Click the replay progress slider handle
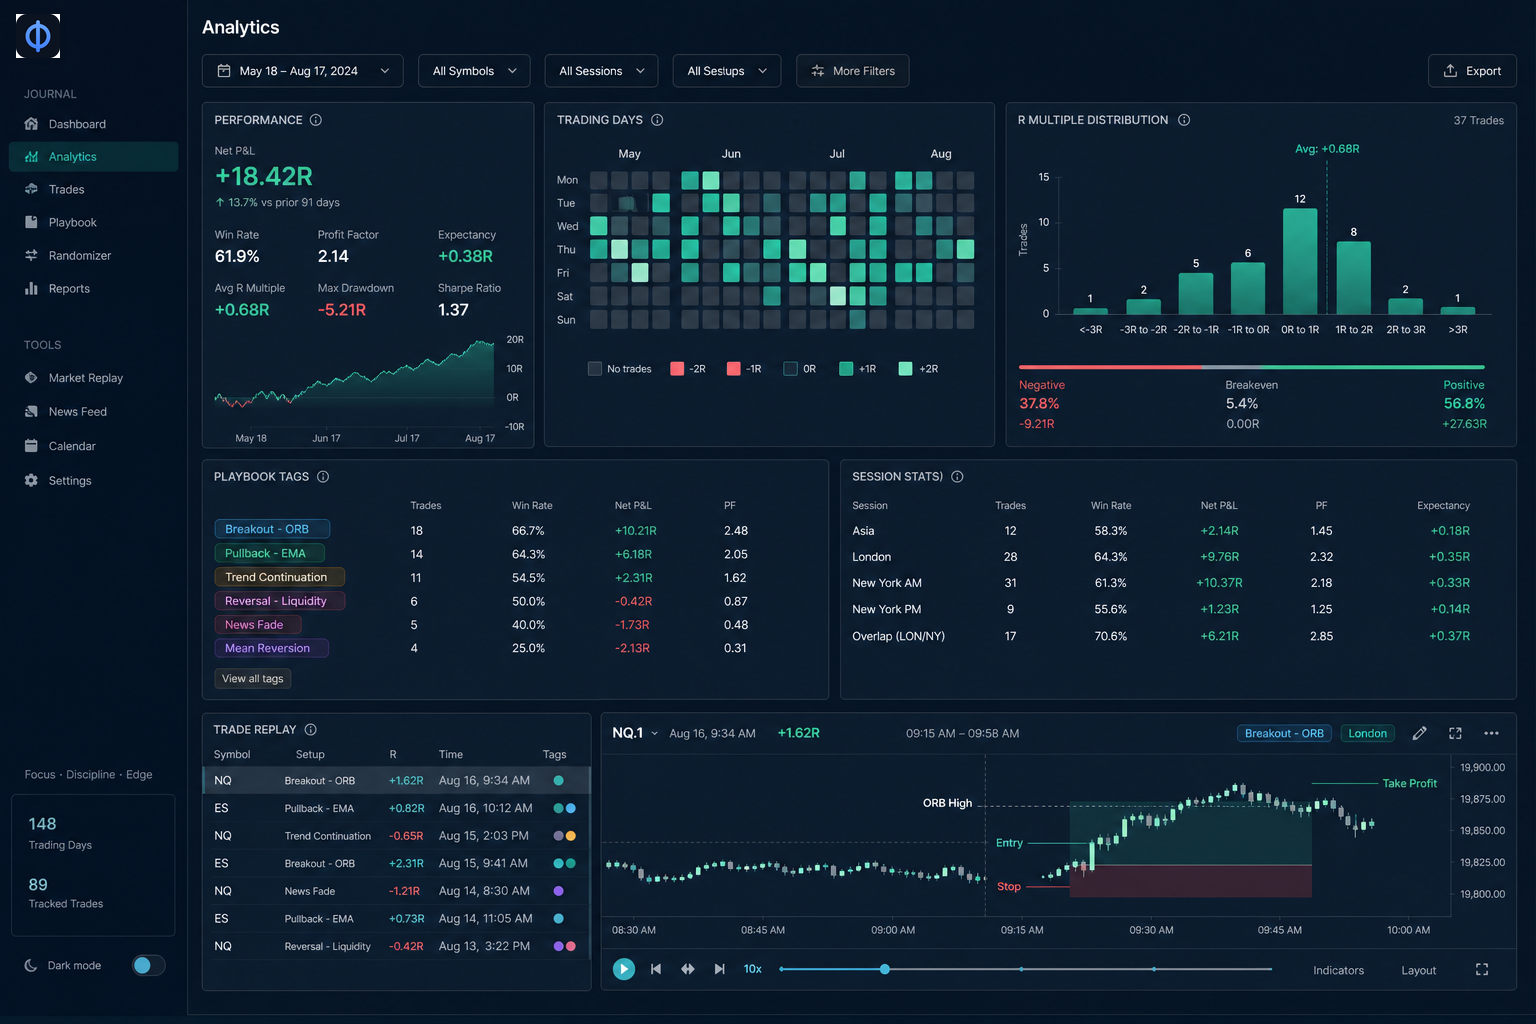 pyautogui.click(x=885, y=969)
